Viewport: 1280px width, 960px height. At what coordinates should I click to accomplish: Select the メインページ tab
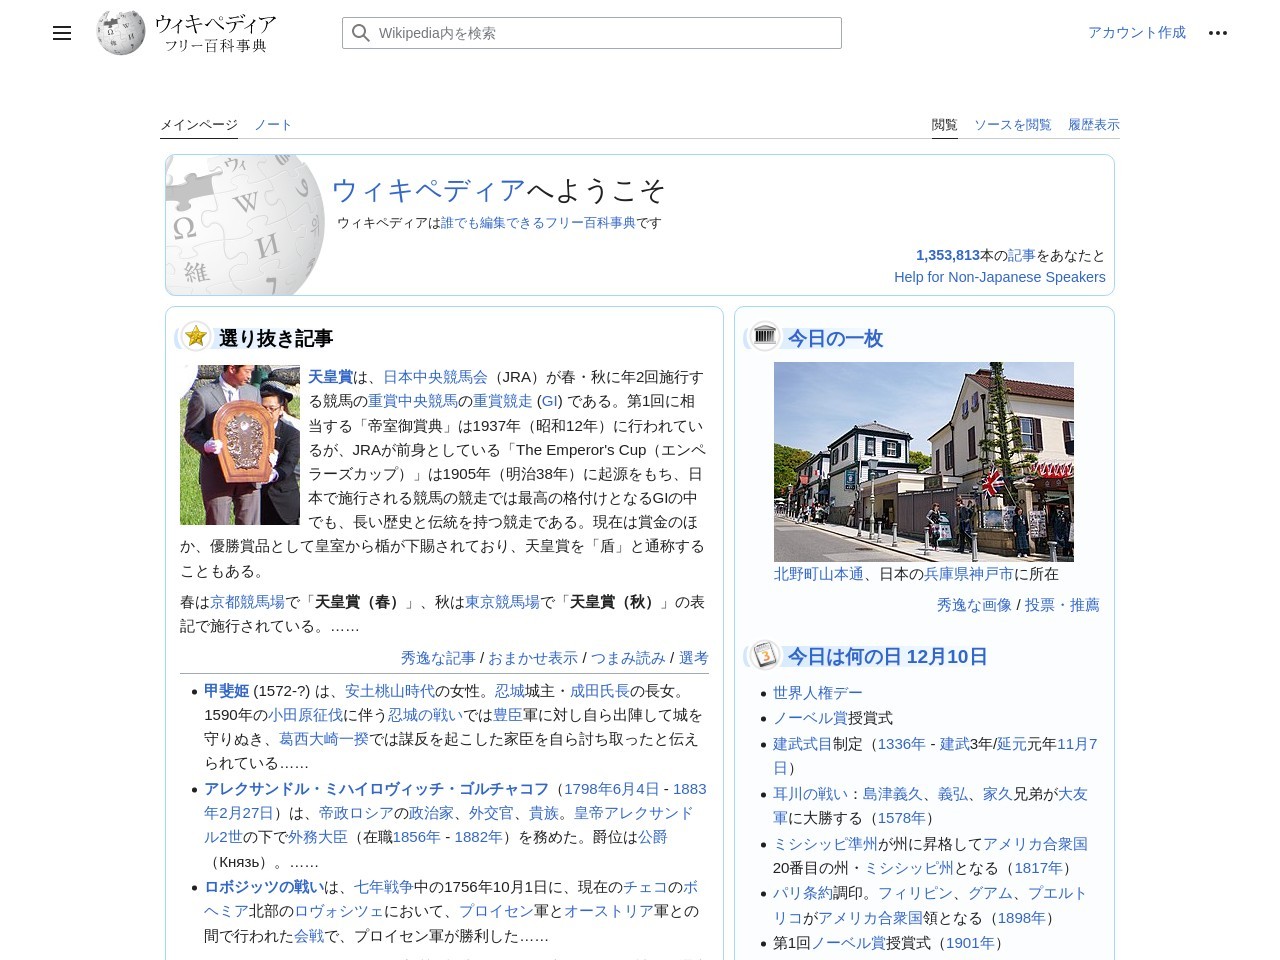[x=199, y=125]
